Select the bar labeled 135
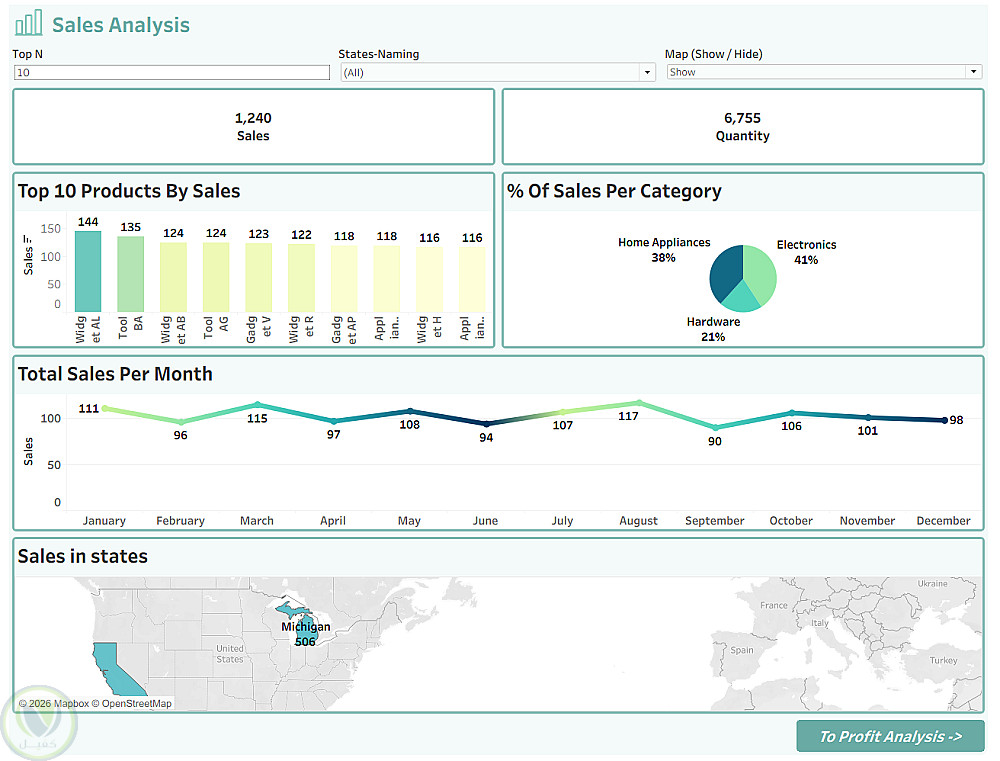 (x=131, y=274)
